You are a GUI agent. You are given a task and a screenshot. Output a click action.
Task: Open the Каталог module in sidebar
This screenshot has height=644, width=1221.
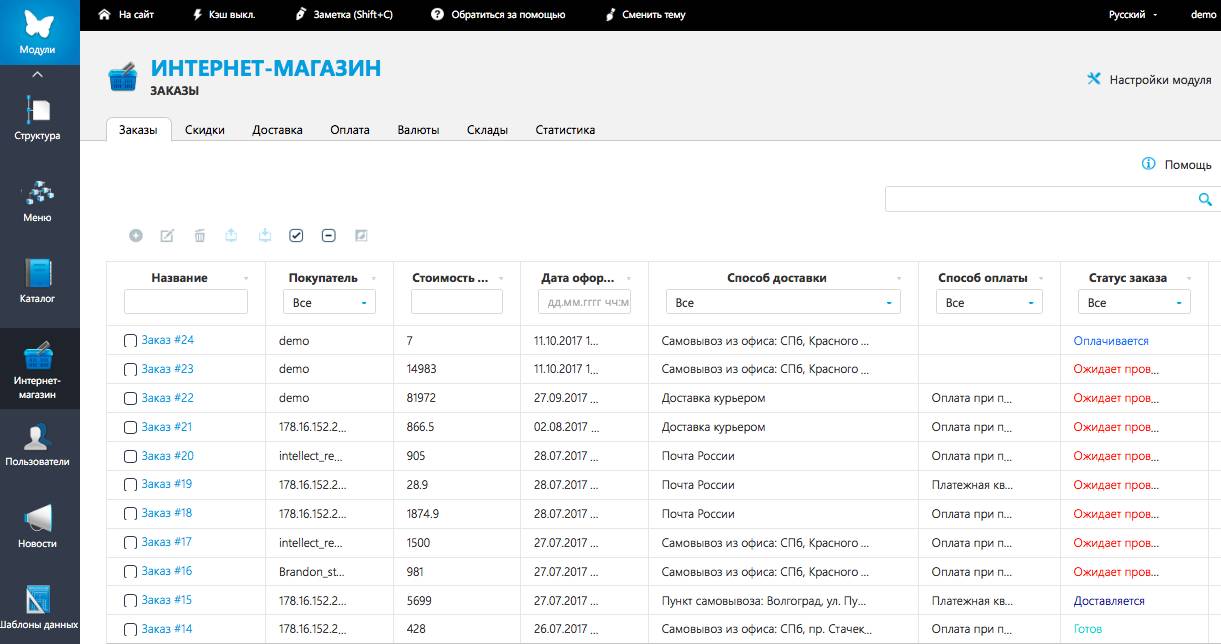(38, 281)
